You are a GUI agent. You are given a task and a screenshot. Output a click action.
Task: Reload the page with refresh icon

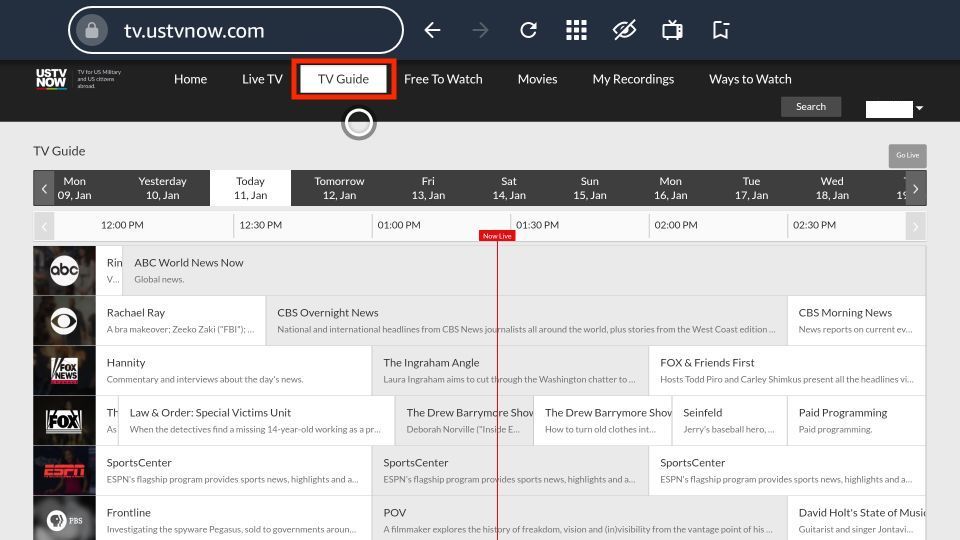[528, 30]
